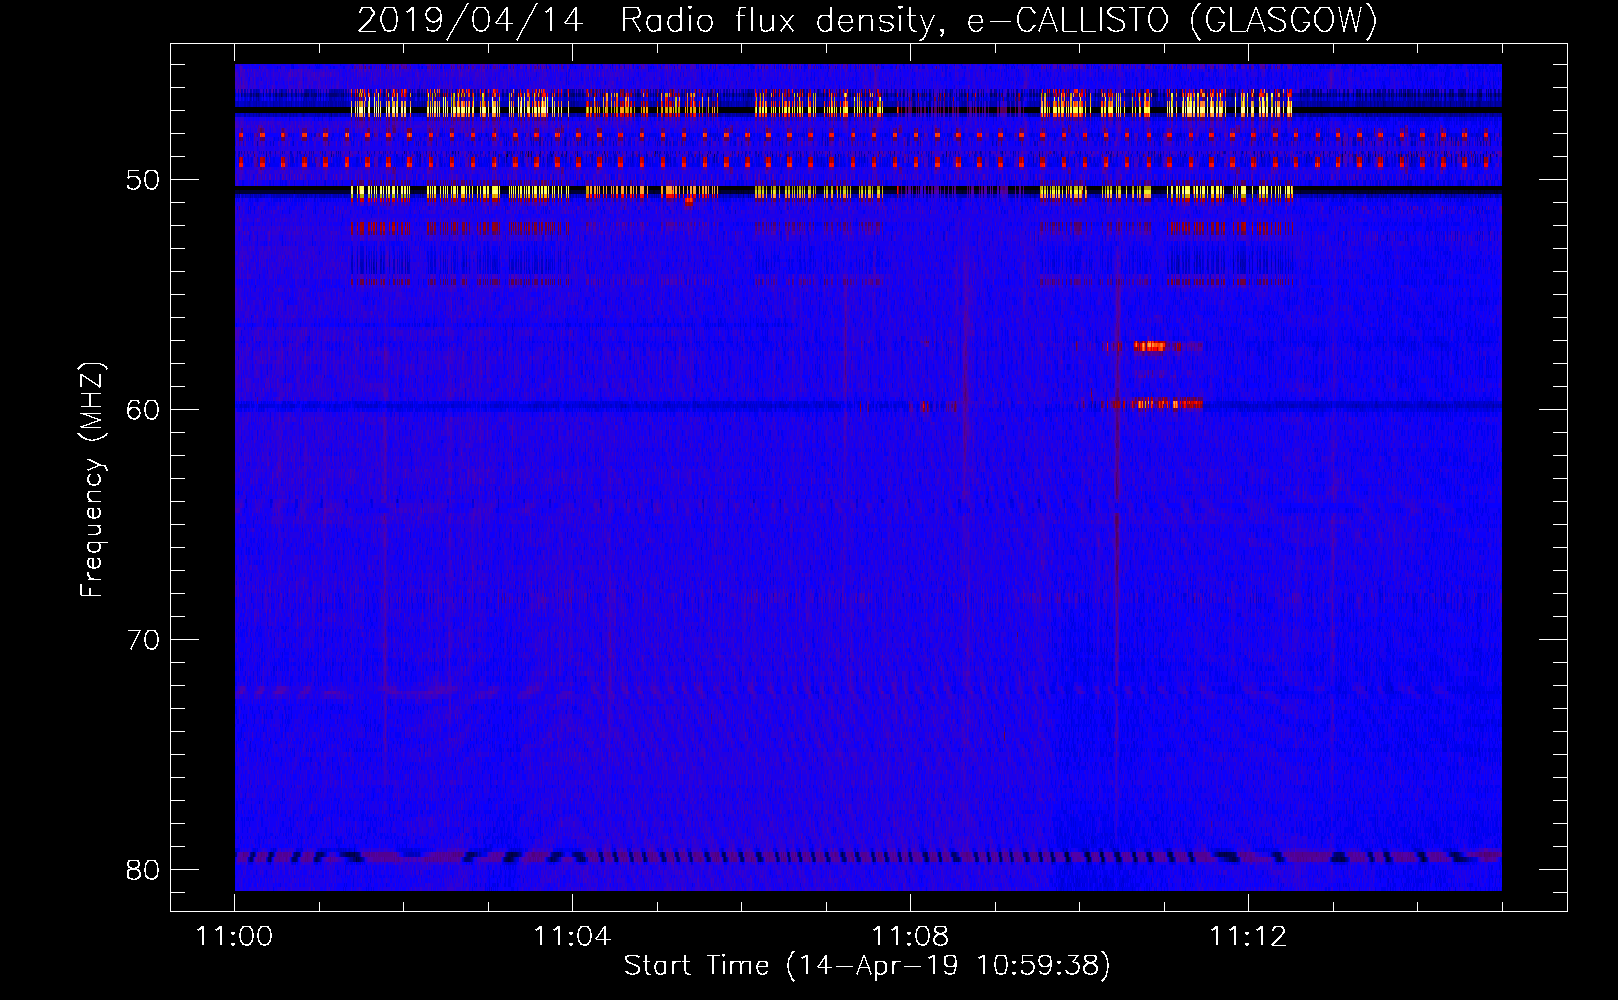The width and height of the screenshot is (1618, 1000).
Task: Click the '60' frequency tick label
Action: point(143,410)
